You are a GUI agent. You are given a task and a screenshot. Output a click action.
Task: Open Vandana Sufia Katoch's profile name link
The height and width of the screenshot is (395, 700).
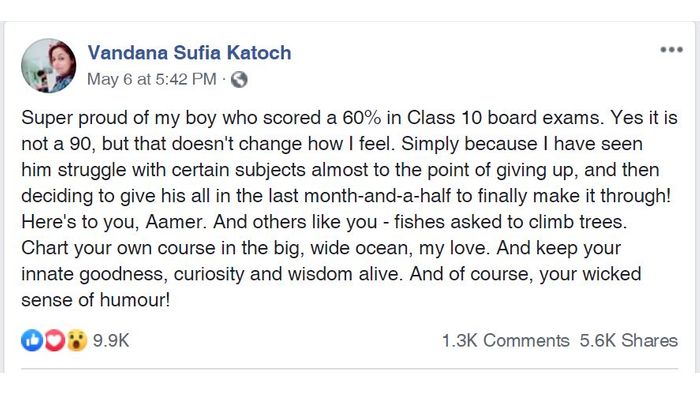tap(189, 53)
